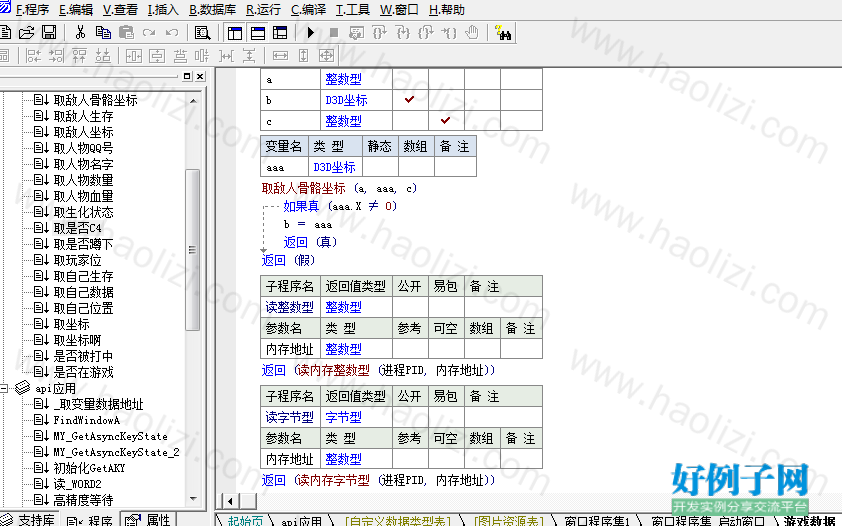Click the tree panel vertical scrollbar thumb
This screenshot has width=842, height=526.
[x=193, y=250]
